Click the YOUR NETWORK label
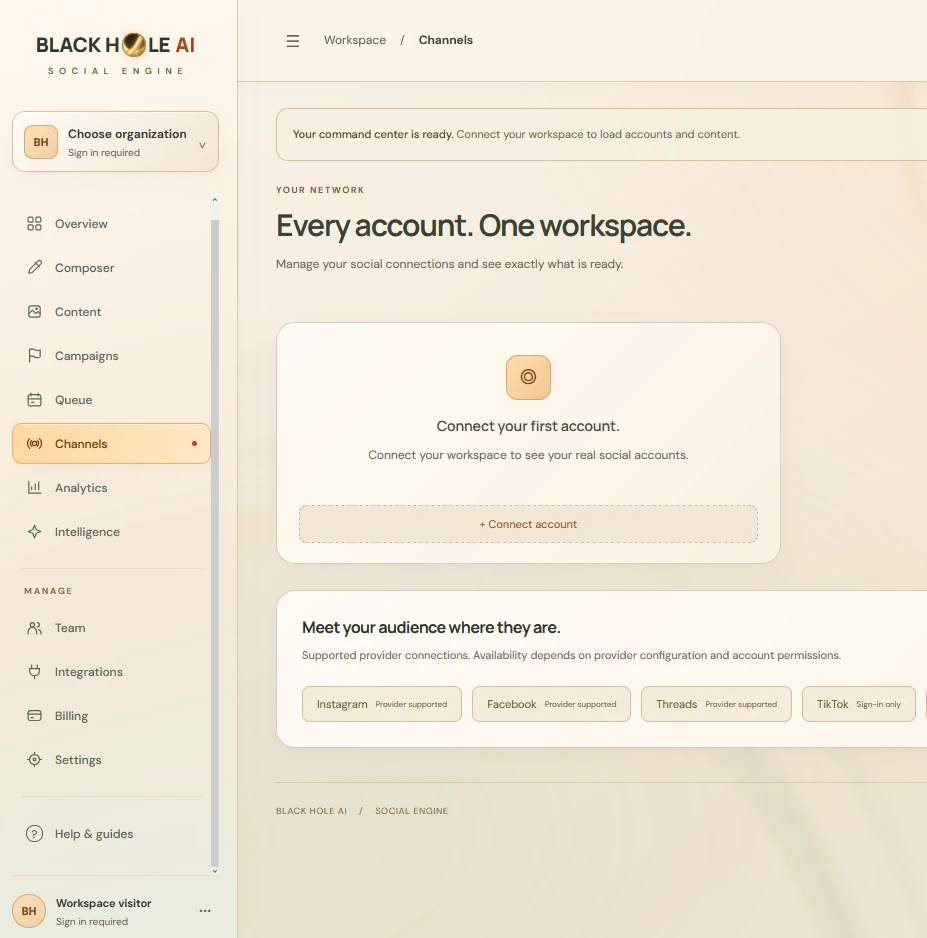927x938 pixels. [x=320, y=190]
